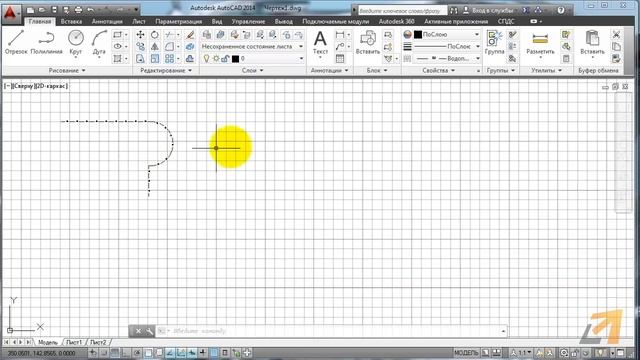Expand the Утилиты panel
This screenshot has height=360, width=640.
(547, 71)
